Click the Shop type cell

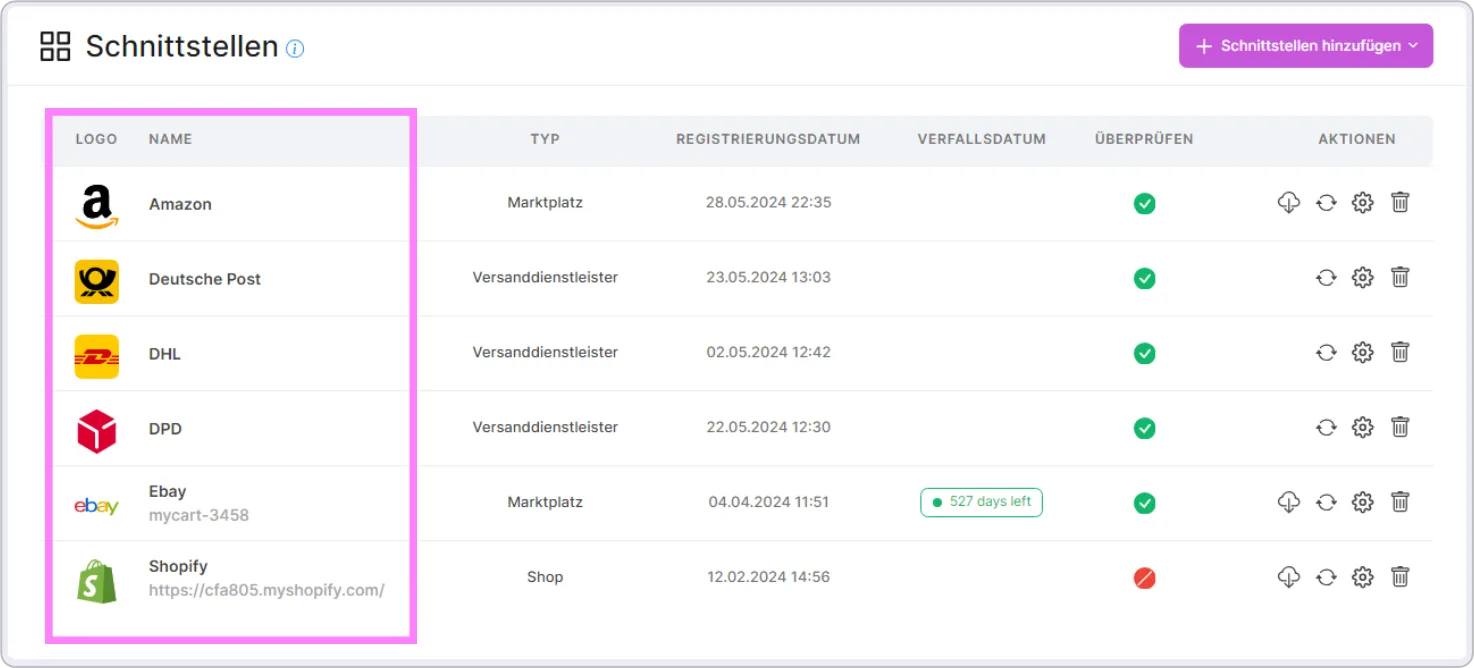tap(545, 577)
